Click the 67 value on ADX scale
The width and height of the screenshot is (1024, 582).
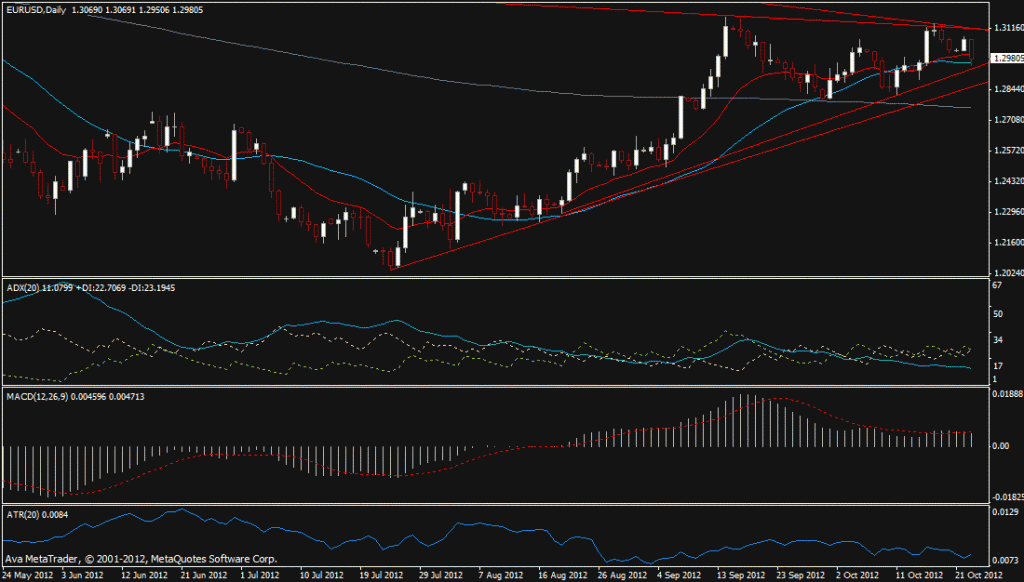(996, 286)
